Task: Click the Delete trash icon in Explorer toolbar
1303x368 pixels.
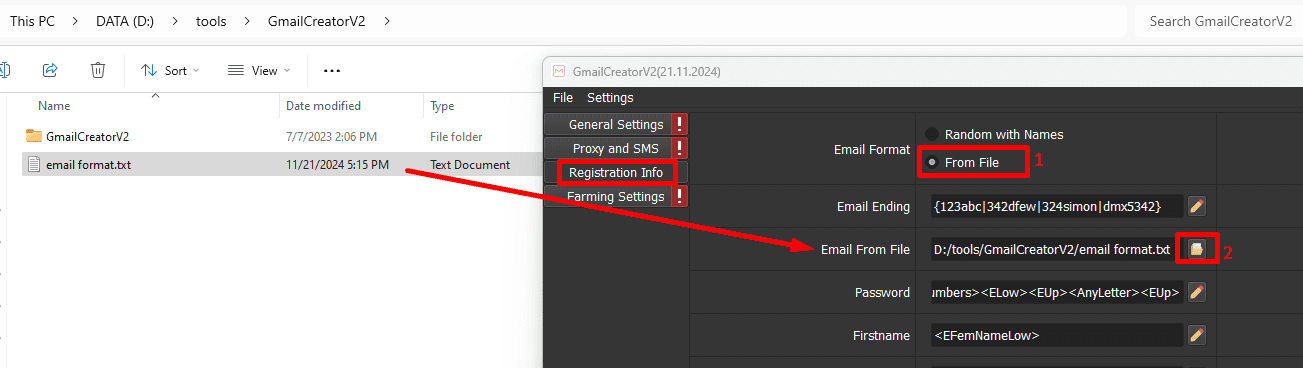Action: 98,70
